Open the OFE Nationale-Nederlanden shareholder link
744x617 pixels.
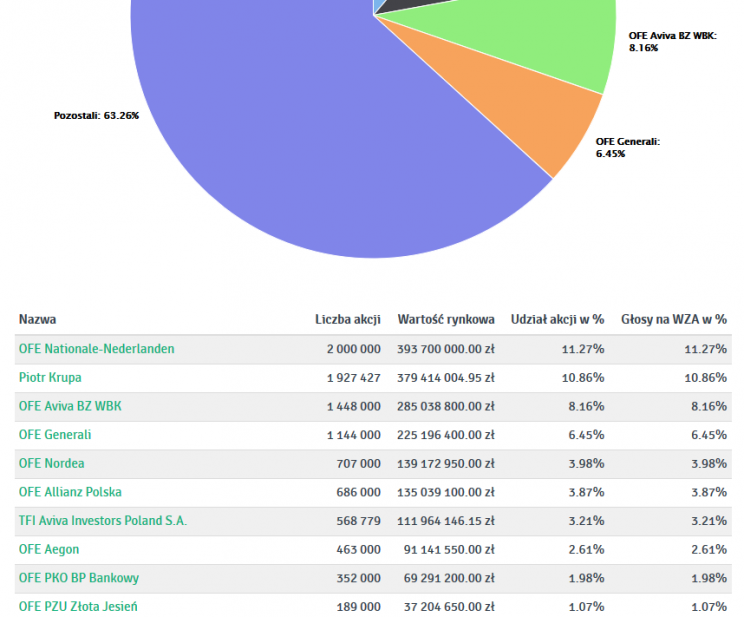pos(96,349)
